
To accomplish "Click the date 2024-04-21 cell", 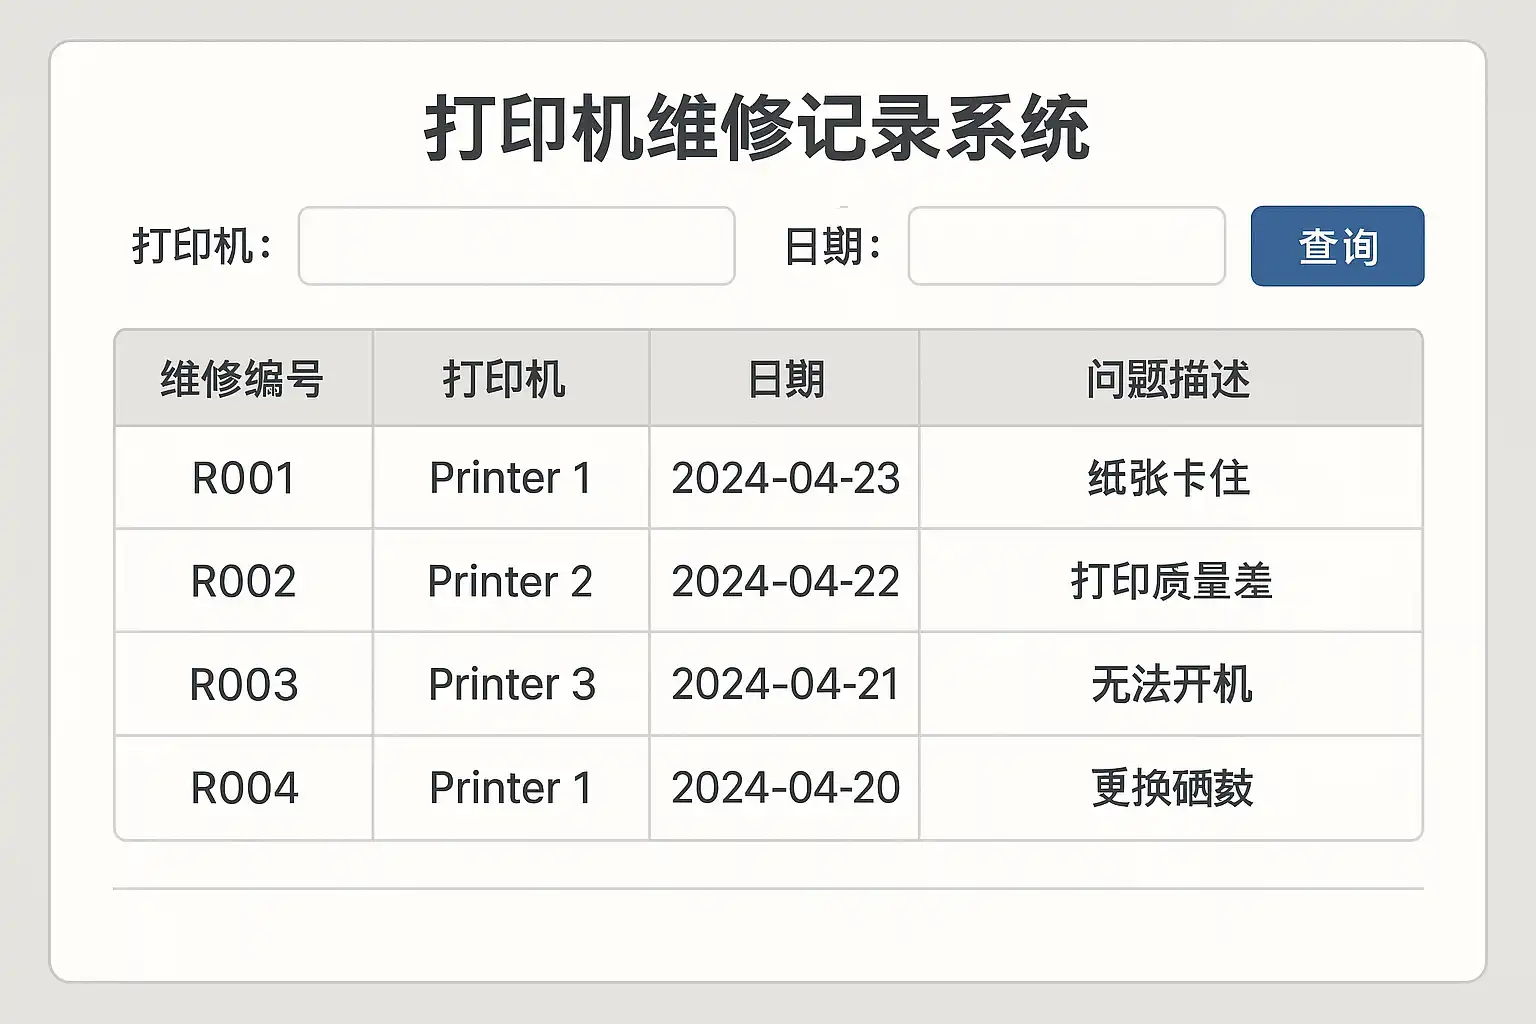I will tap(785, 685).
